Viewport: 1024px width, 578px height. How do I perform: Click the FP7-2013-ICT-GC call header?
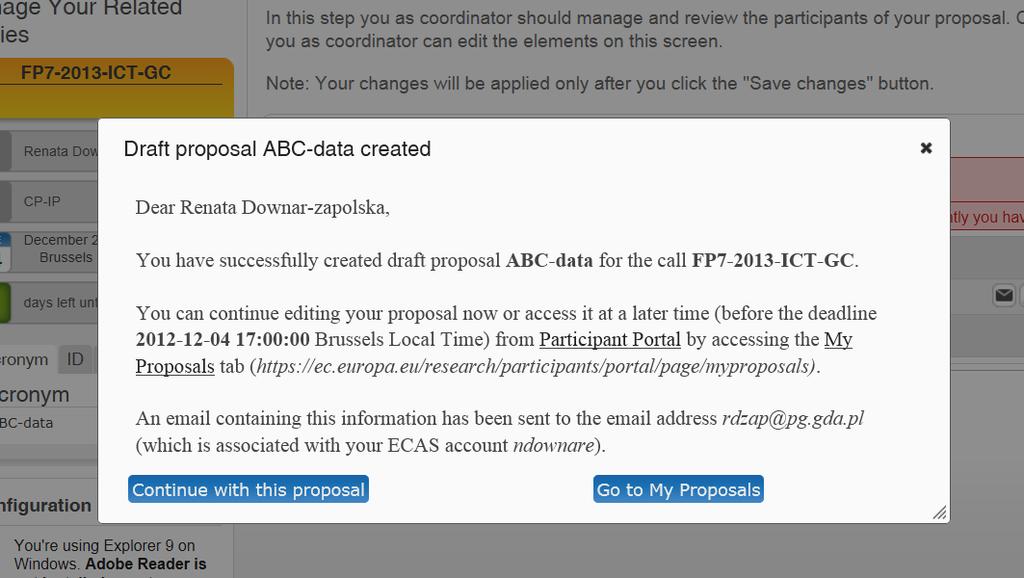click(x=96, y=72)
